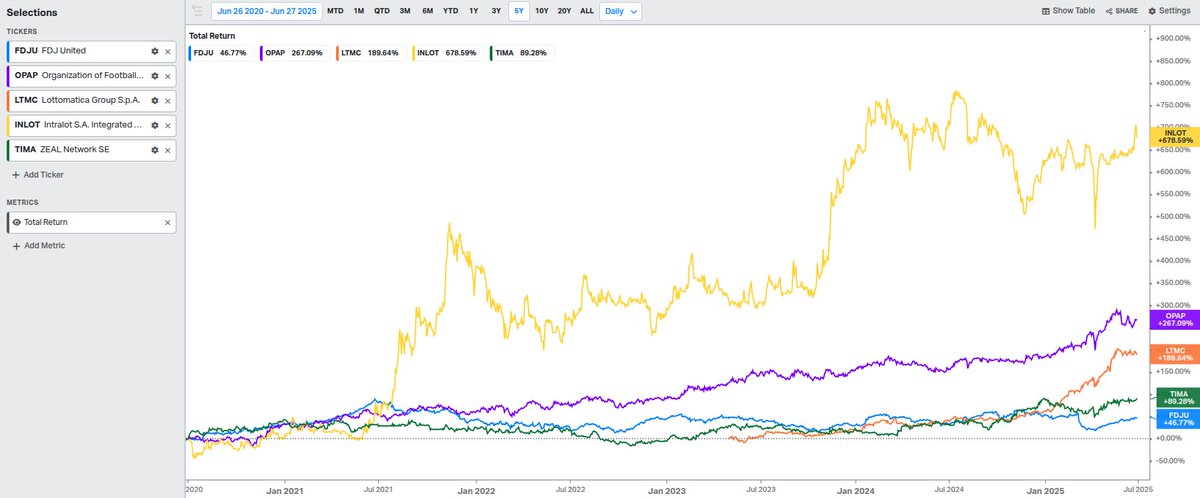The height and width of the screenshot is (498, 1200).
Task: Remove OPAP ticker with X icon
Action: [167, 75]
